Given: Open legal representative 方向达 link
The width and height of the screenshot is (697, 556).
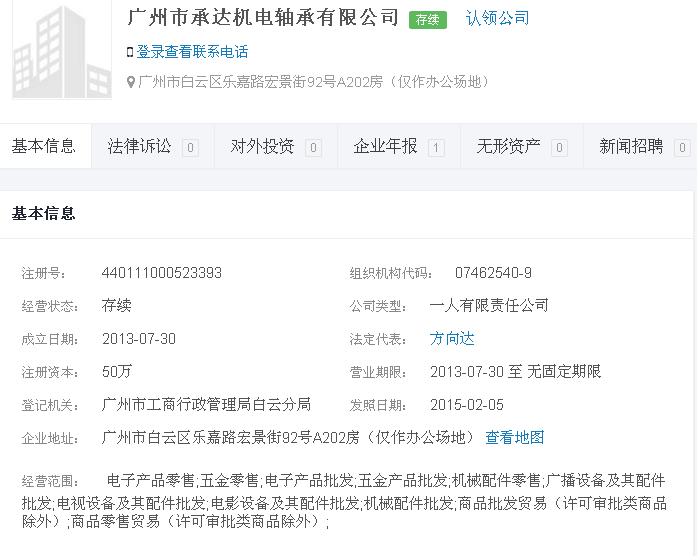Looking at the screenshot, I should coord(452,339).
